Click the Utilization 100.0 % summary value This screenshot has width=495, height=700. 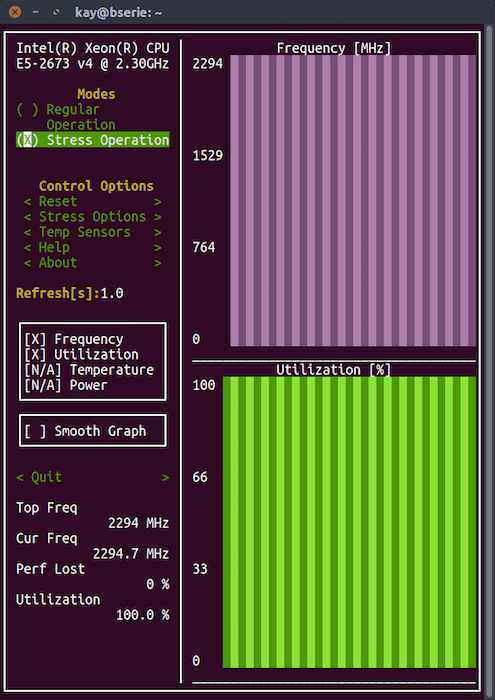point(142,615)
